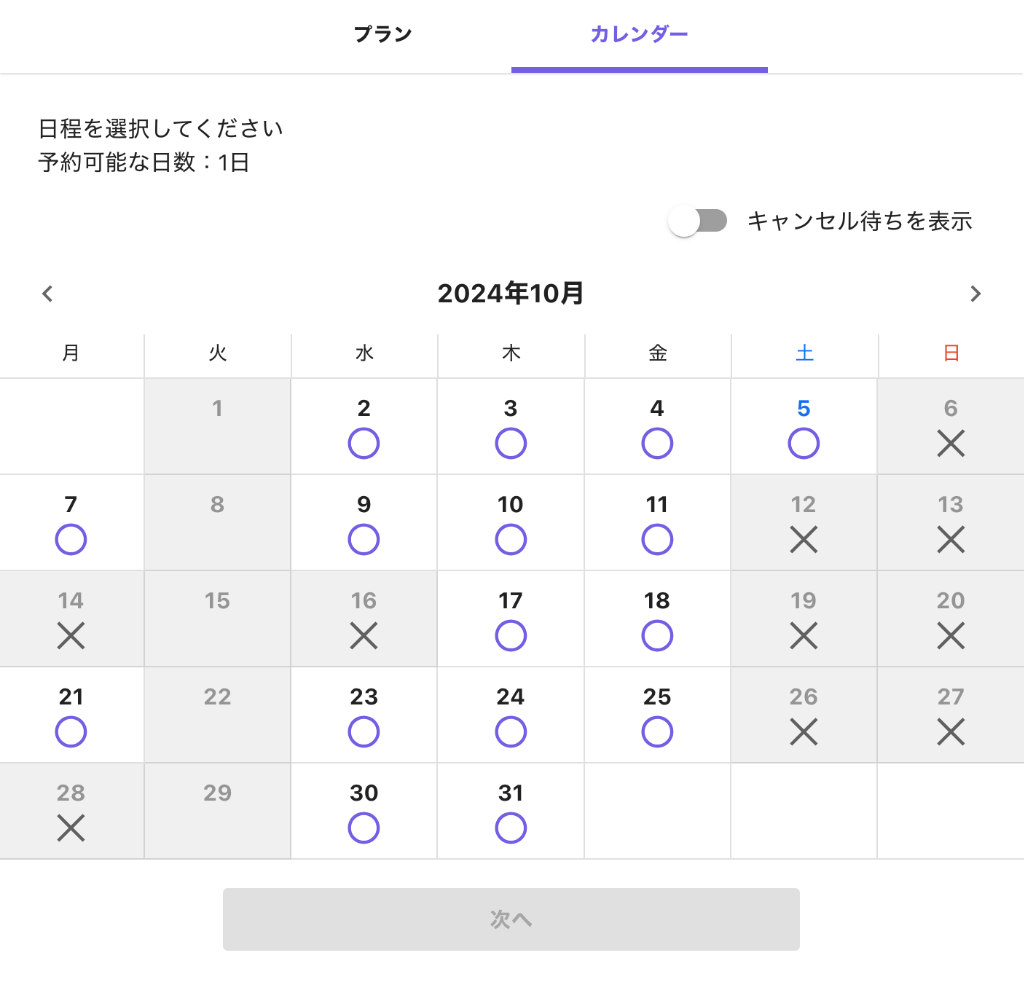Open the カレンダー tab
This screenshot has width=1024, height=1007.
point(639,35)
